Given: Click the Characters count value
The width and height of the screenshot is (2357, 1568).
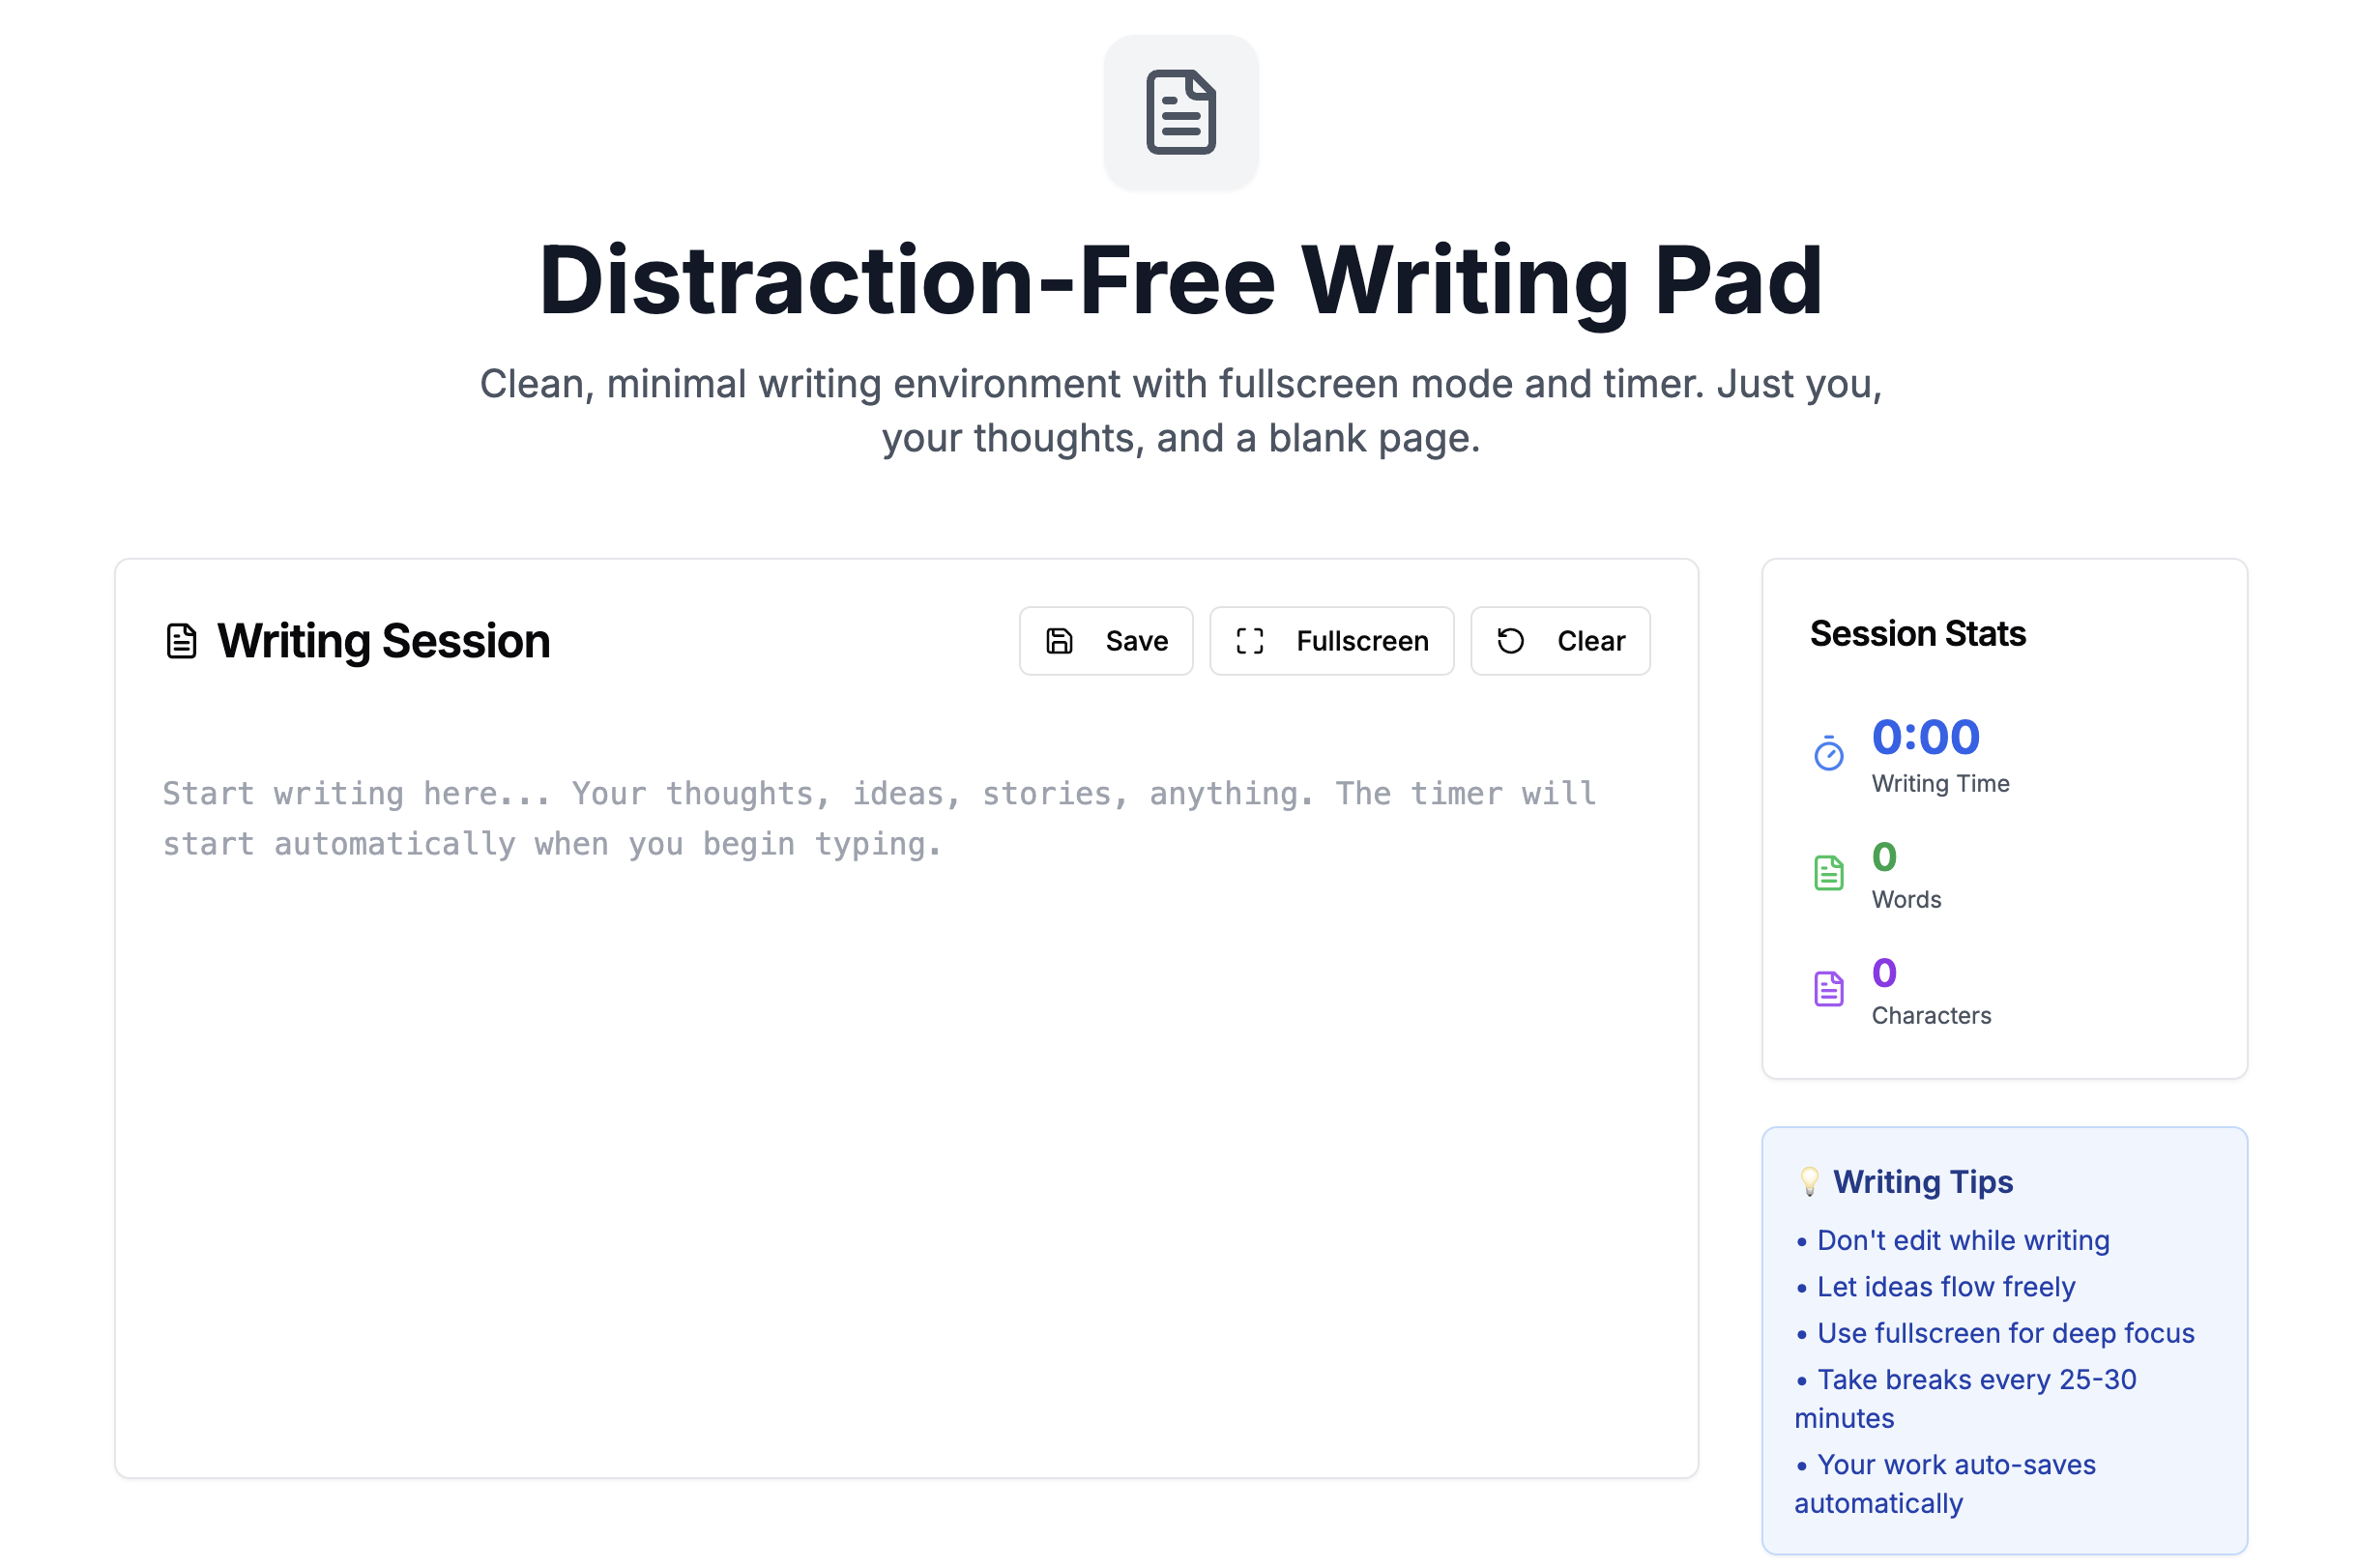Looking at the screenshot, I should [x=1884, y=973].
